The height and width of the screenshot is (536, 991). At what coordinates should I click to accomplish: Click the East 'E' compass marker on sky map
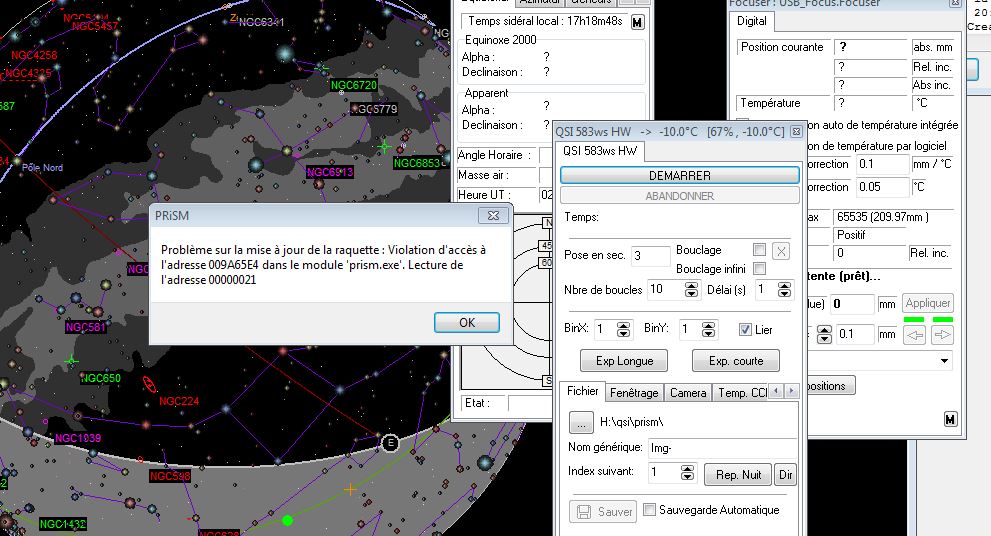(390, 443)
